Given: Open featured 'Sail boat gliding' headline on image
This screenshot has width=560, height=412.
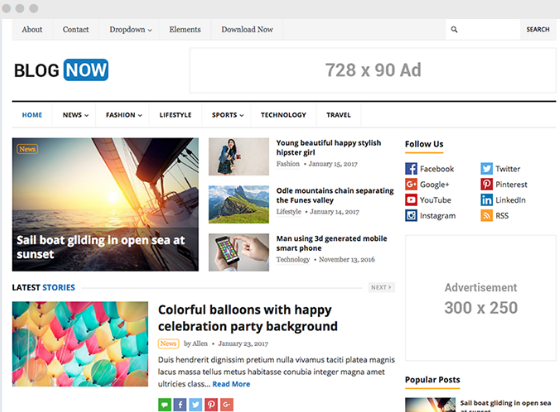Looking at the screenshot, I should click(101, 247).
